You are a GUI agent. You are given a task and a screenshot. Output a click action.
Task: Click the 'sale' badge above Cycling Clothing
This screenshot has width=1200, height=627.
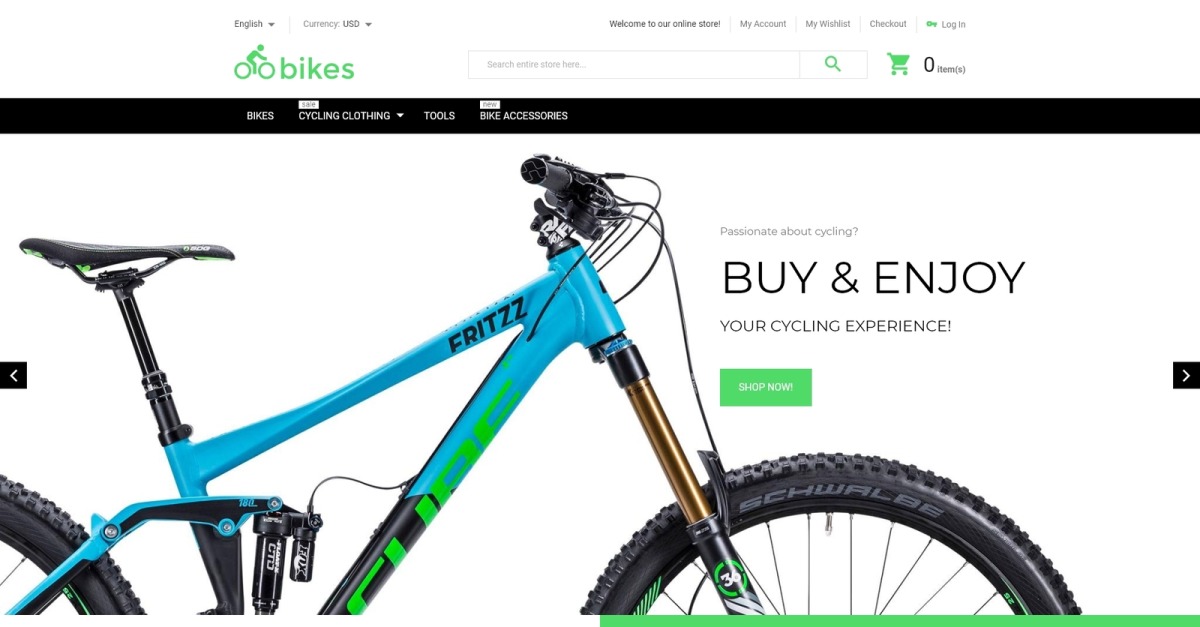(308, 104)
